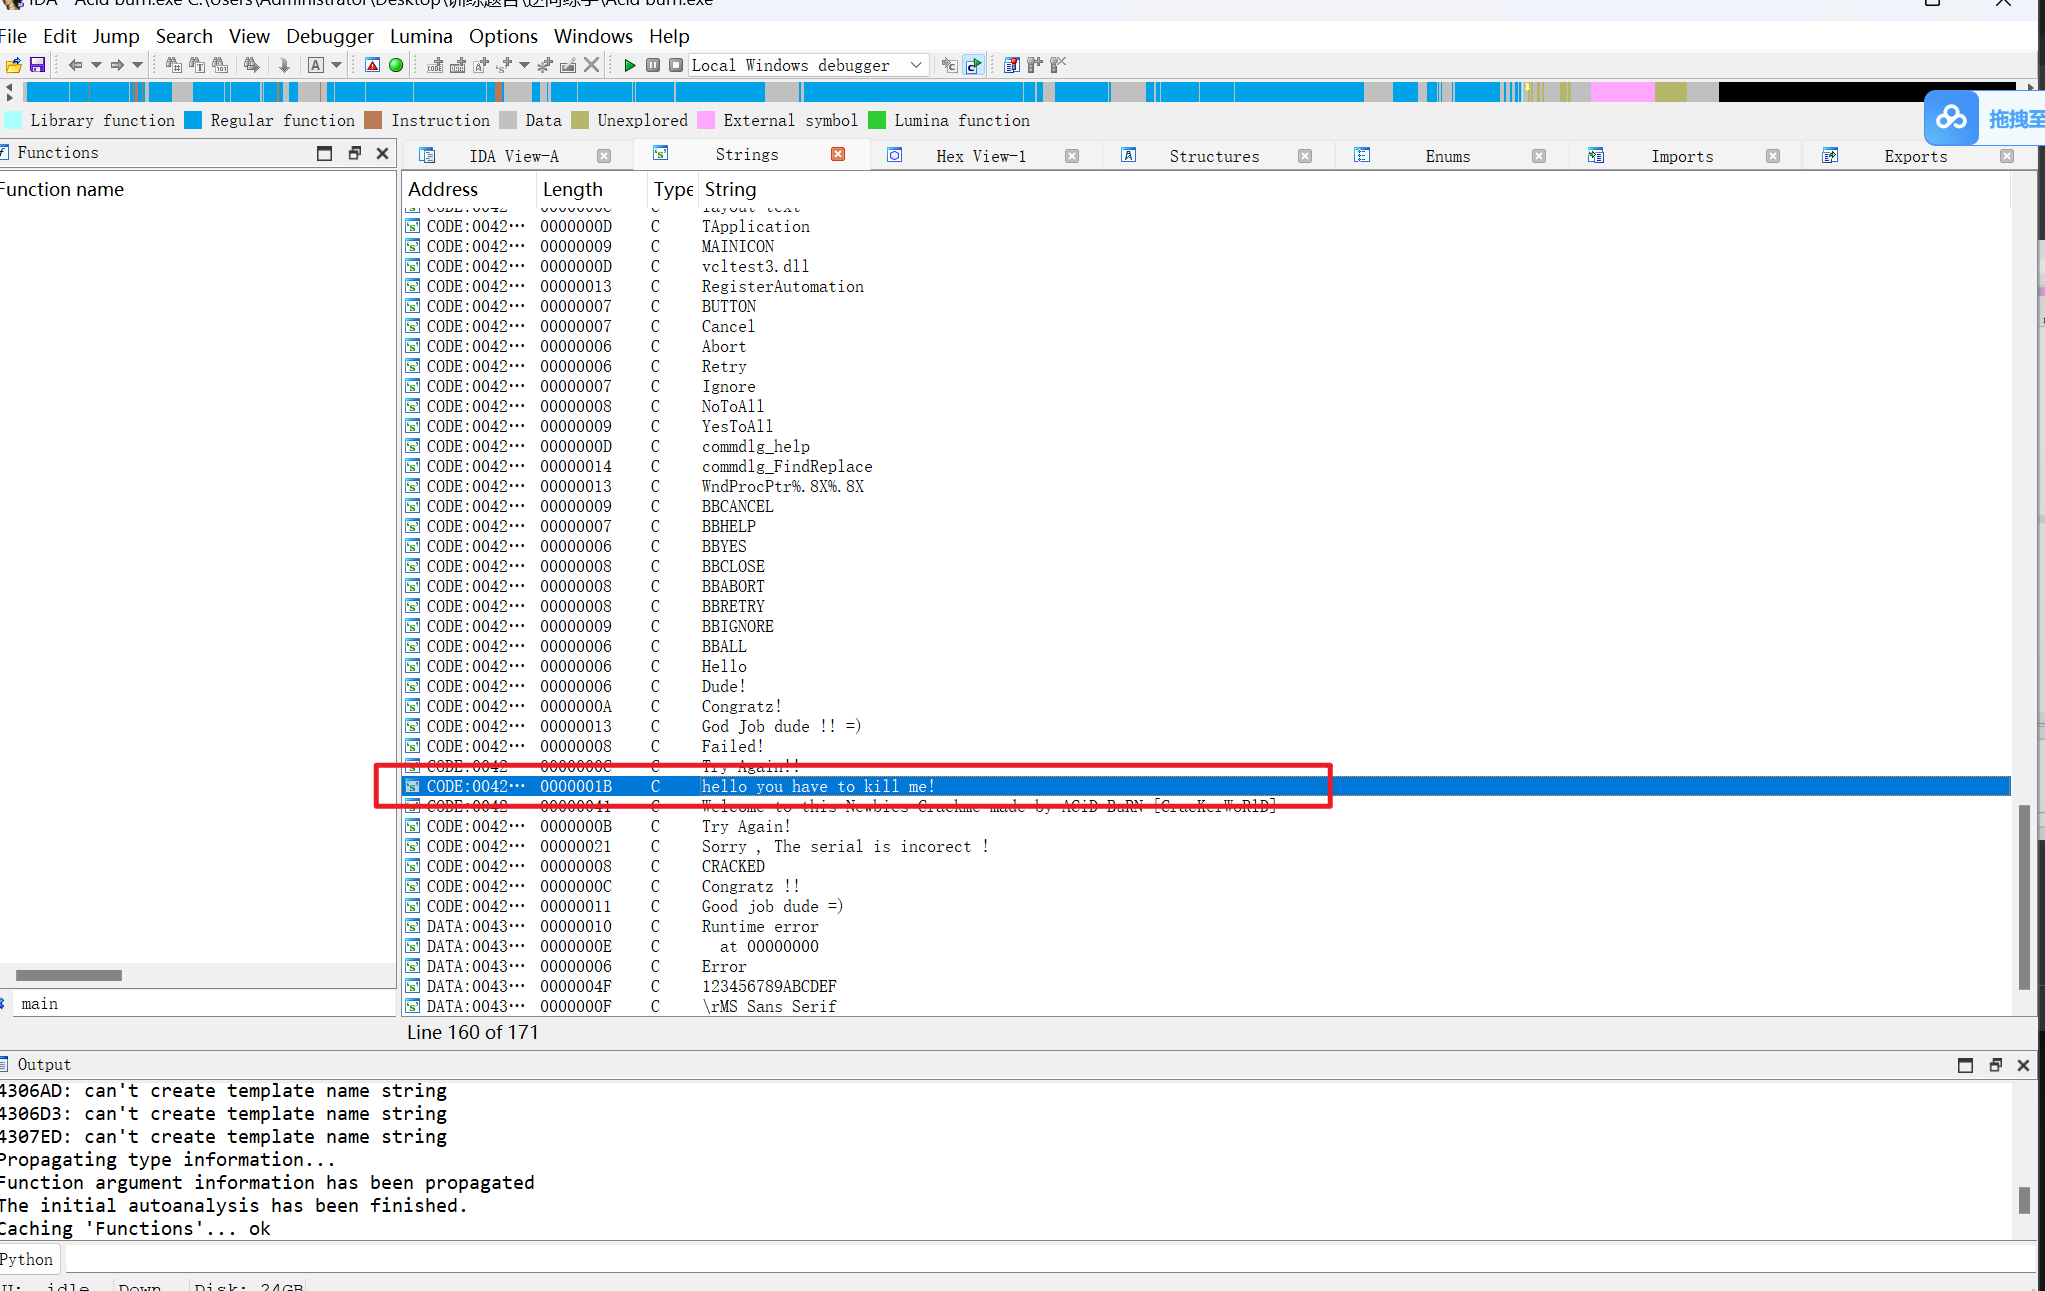The width and height of the screenshot is (2045, 1291).
Task: Switch to the Hex View-1 tab
Action: 980,156
